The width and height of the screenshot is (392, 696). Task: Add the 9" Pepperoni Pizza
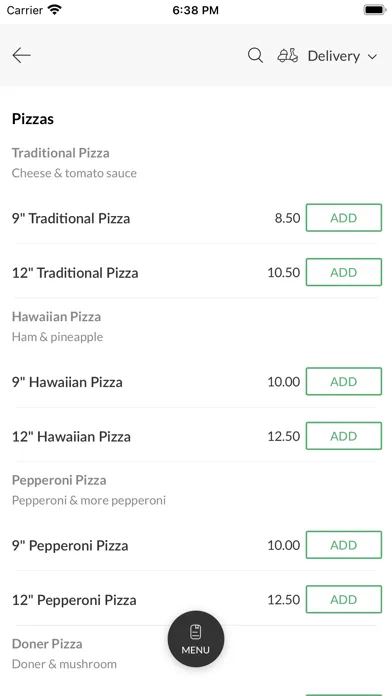coord(344,545)
